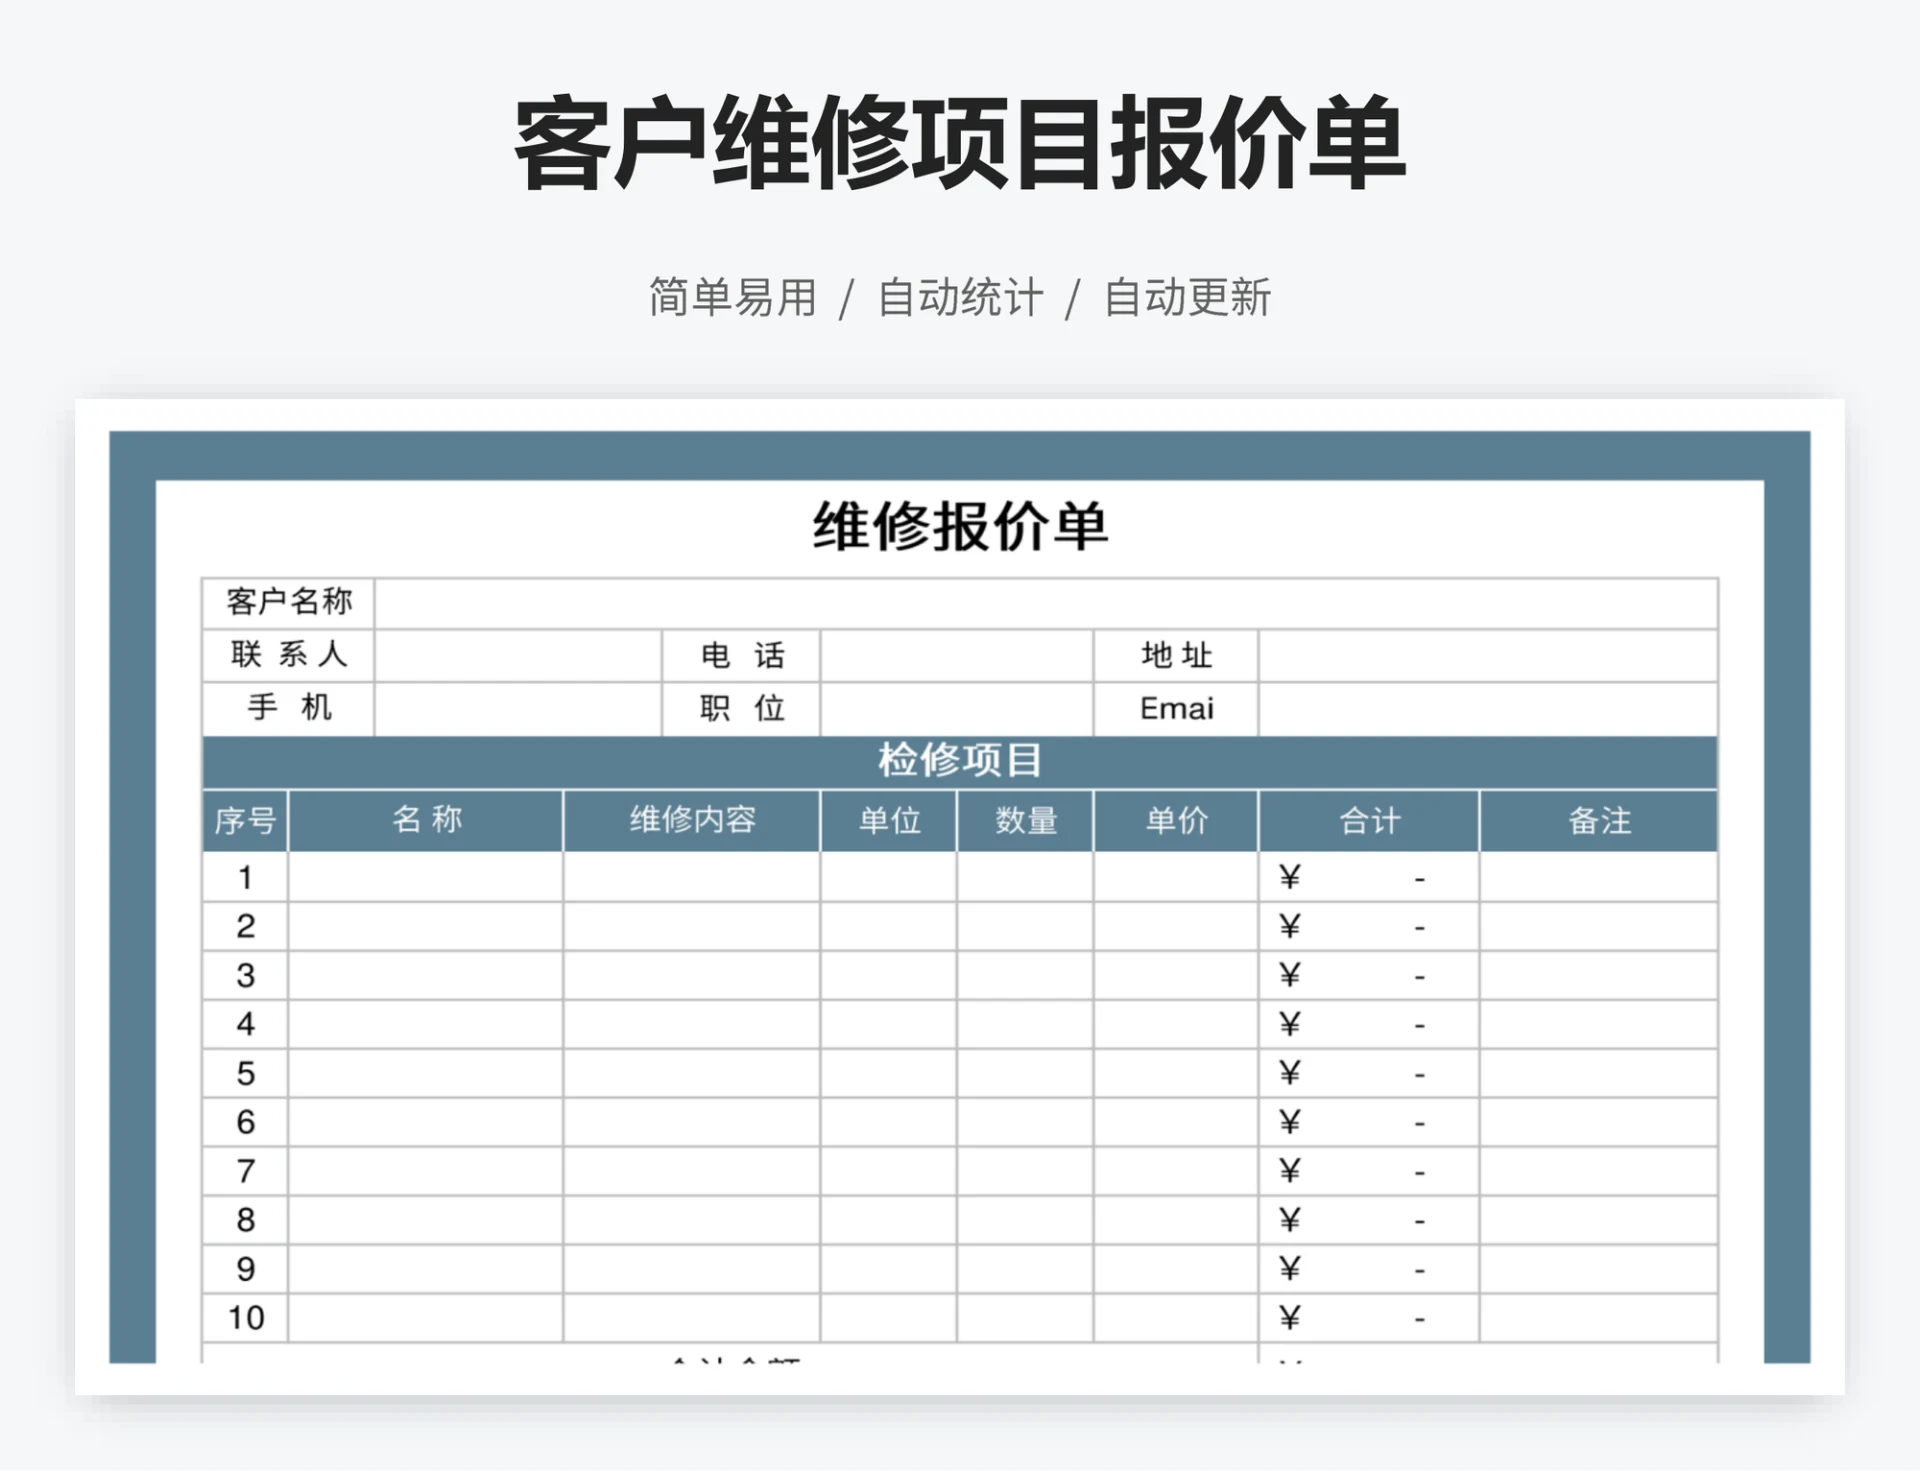Click the 地址 value cell
The height and width of the screenshot is (1471, 1920).
[x=1487, y=656]
